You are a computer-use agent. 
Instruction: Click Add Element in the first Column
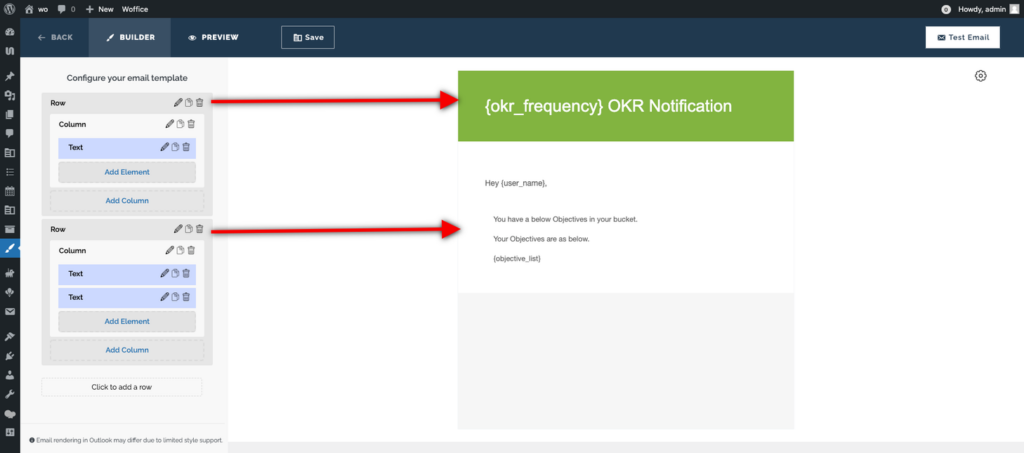(x=127, y=172)
